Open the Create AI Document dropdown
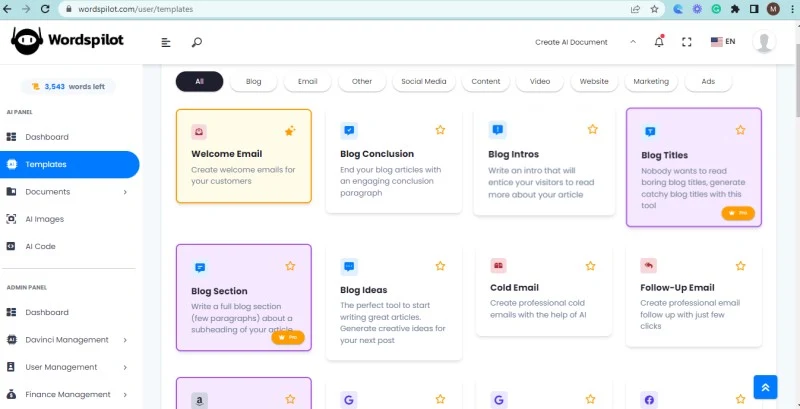The height and width of the screenshot is (409, 800). pyautogui.click(x=585, y=42)
